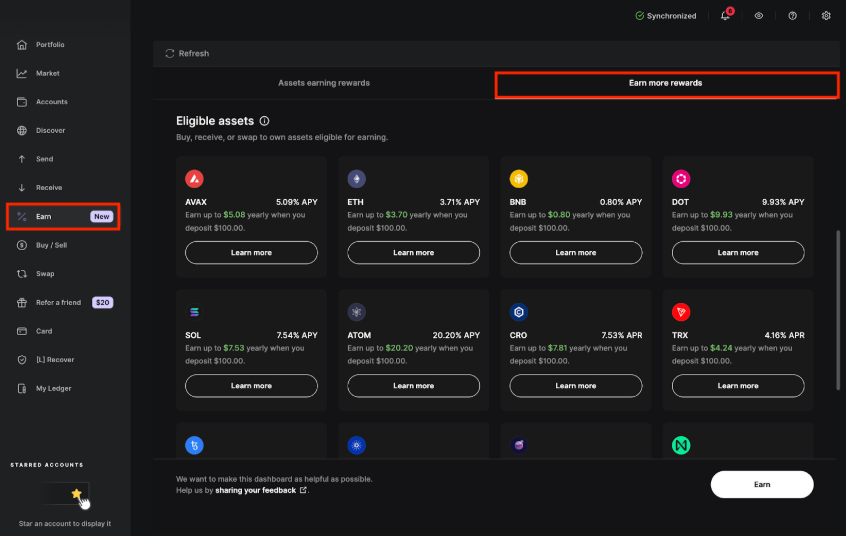Click the Refresh button
The image size is (846, 536).
point(187,53)
